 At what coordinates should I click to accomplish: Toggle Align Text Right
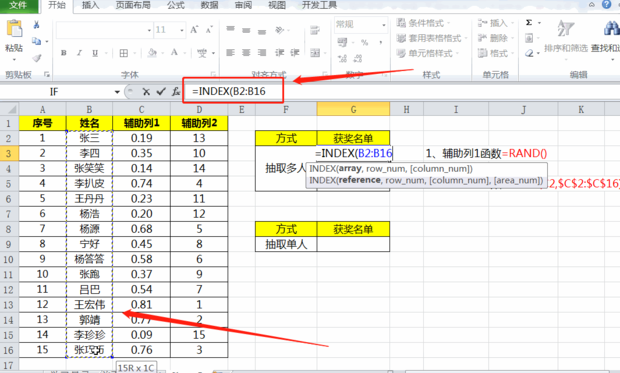coord(262,53)
